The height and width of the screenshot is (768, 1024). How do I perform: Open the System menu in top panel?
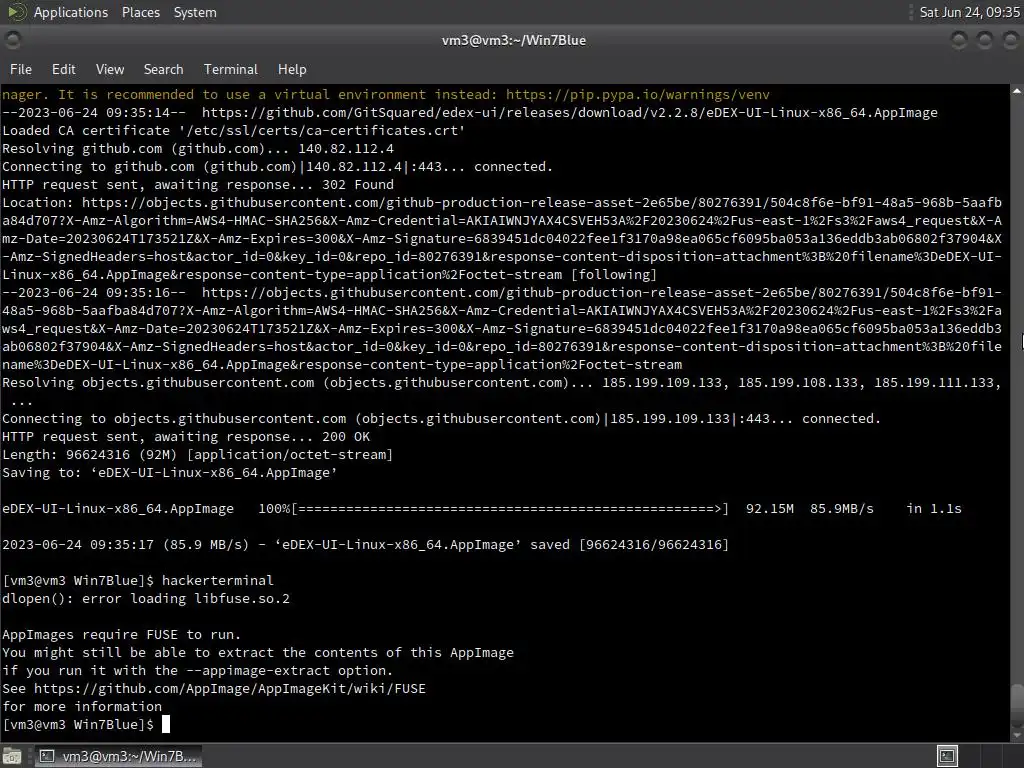point(195,12)
